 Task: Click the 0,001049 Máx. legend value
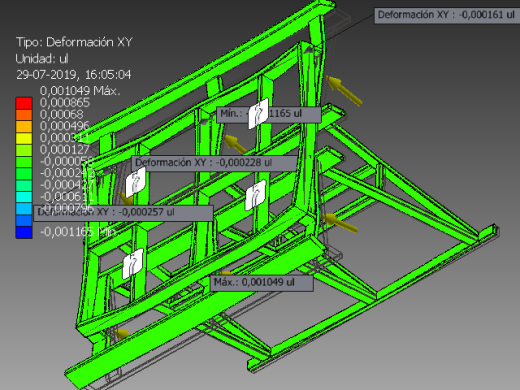point(80,91)
